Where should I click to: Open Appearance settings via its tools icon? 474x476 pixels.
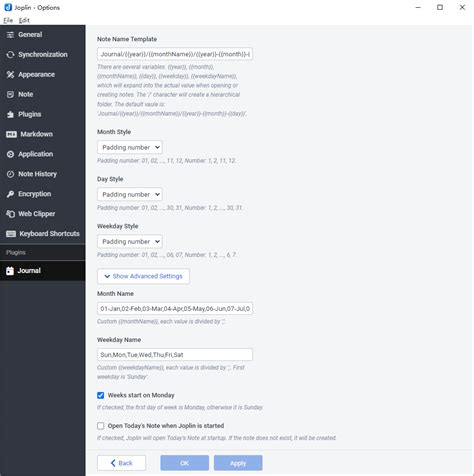point(10,75)
